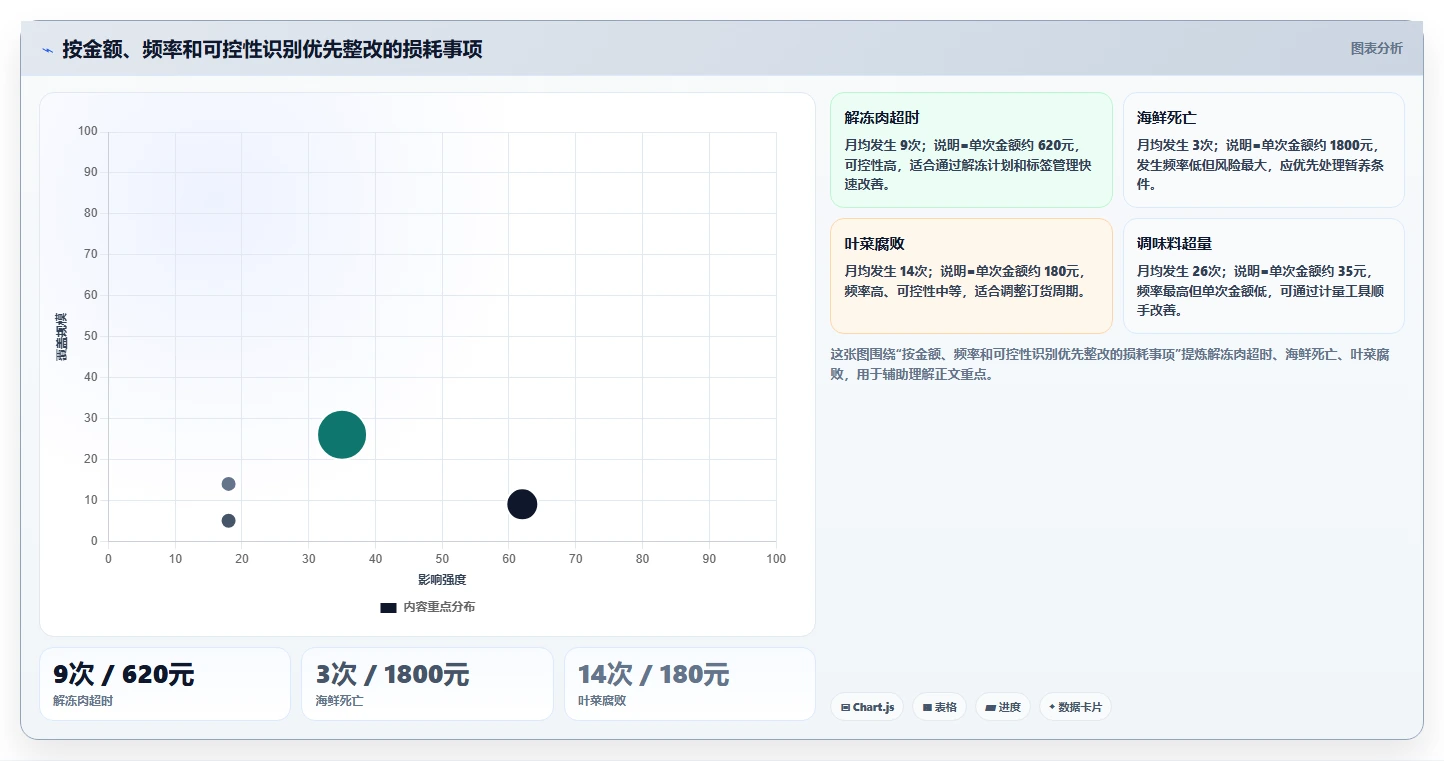Click the y-axis tick value 100

pyautogui.click(x=88, y=131)
